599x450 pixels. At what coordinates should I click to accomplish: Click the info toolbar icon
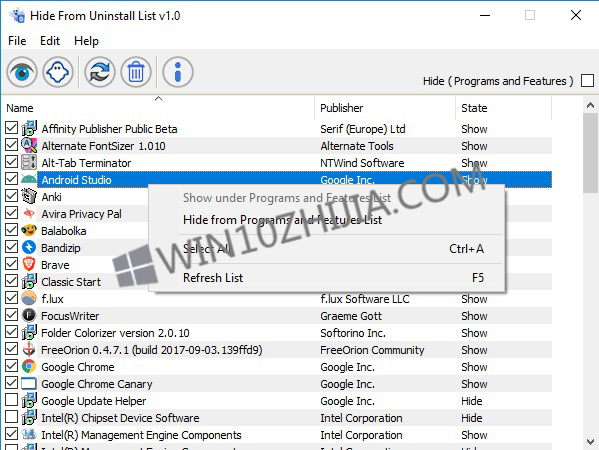click(x=178, y=72)
